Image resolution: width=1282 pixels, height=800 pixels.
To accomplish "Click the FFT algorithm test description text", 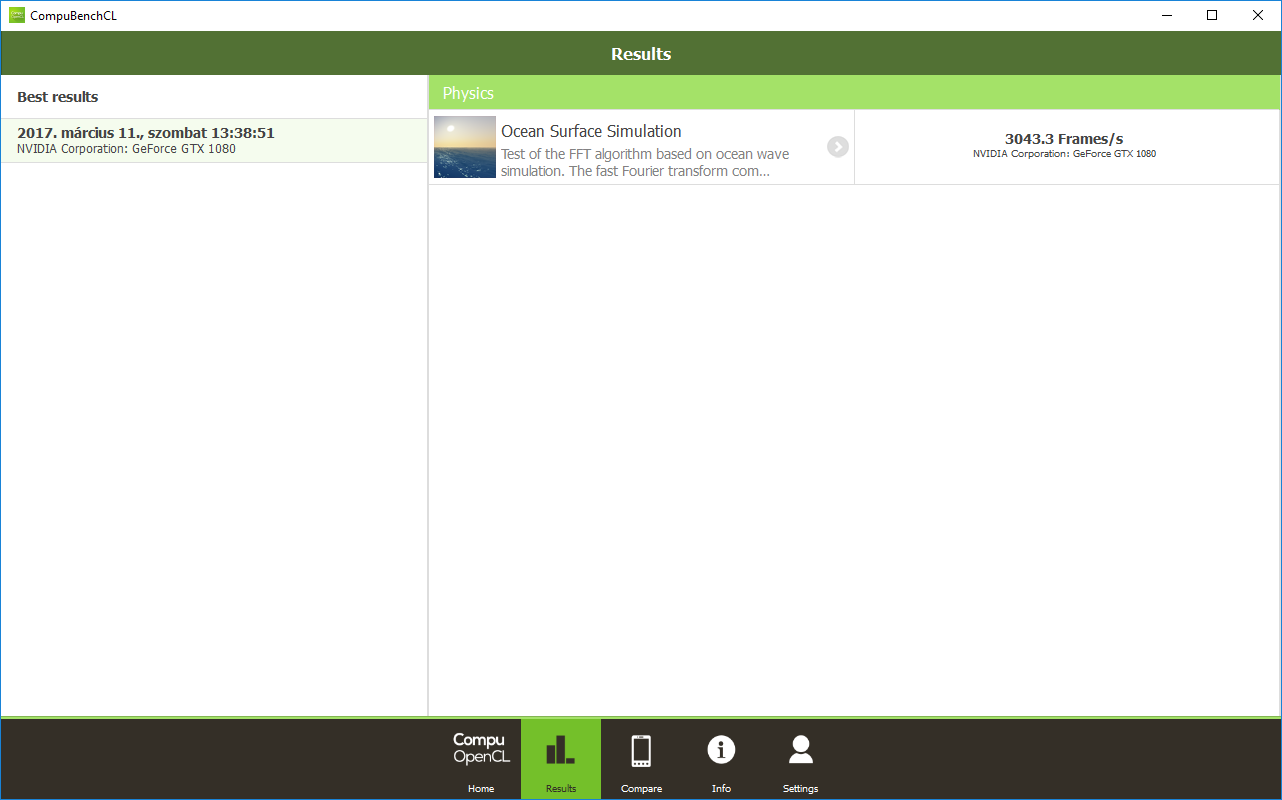I will 645,162.
